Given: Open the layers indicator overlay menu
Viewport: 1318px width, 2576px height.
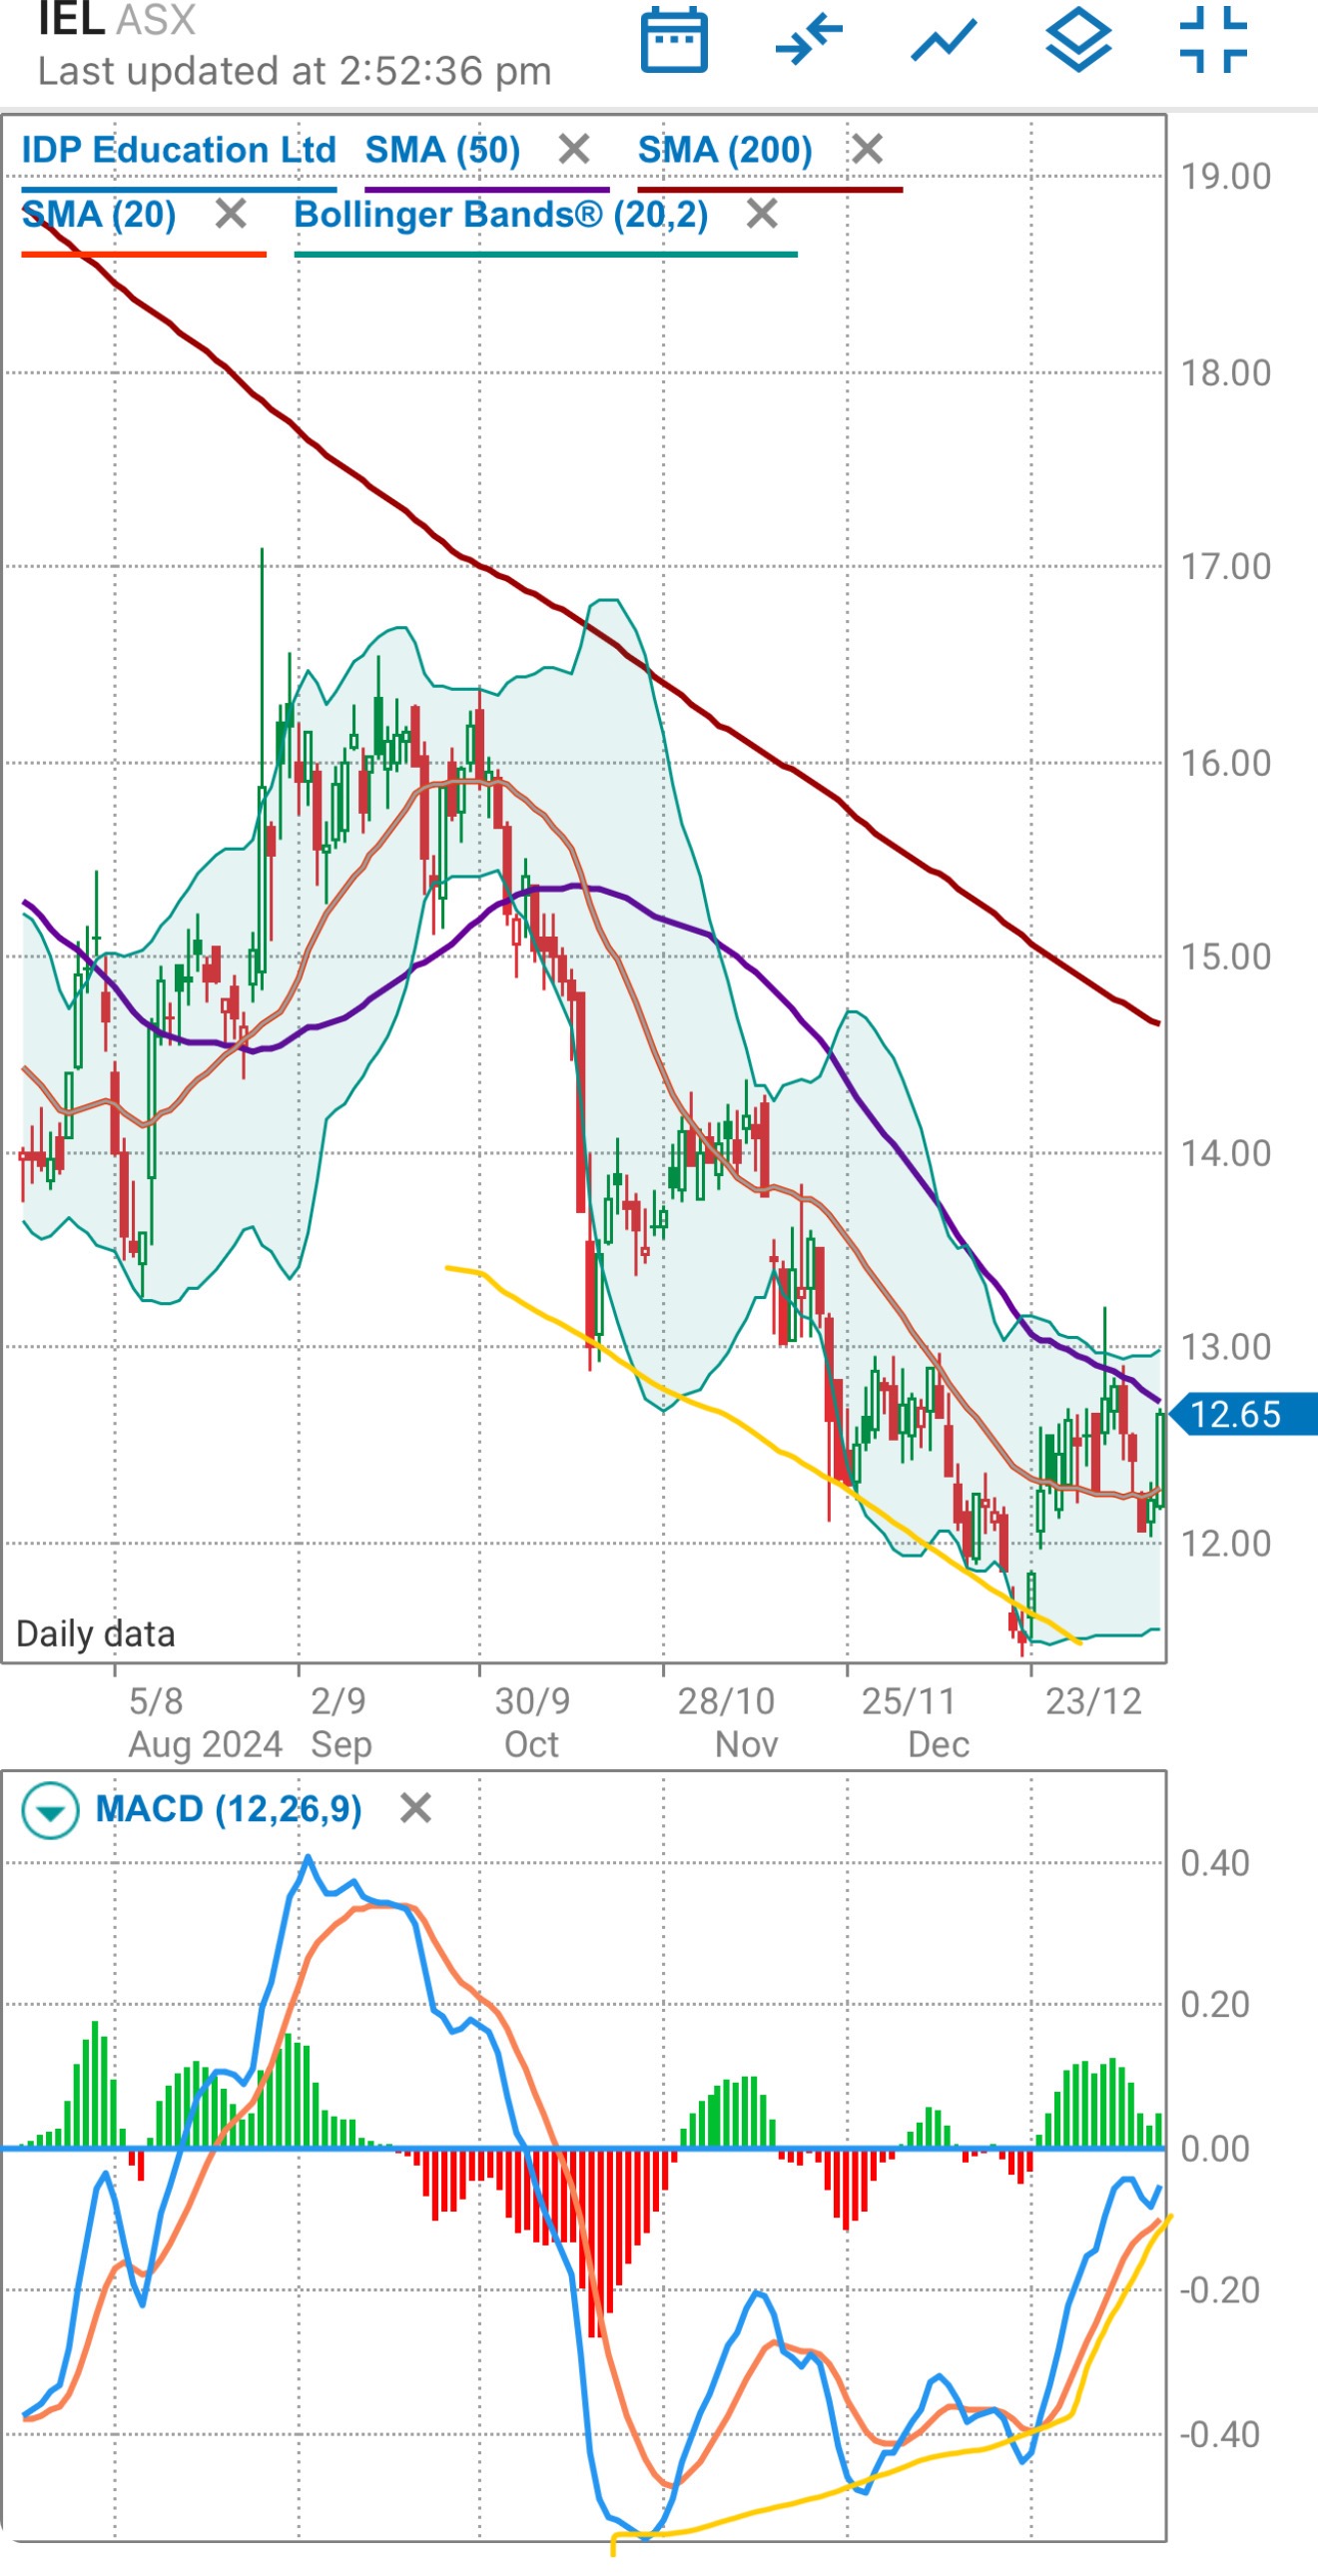Looking at the screenshot, I should coord(1078,40).
